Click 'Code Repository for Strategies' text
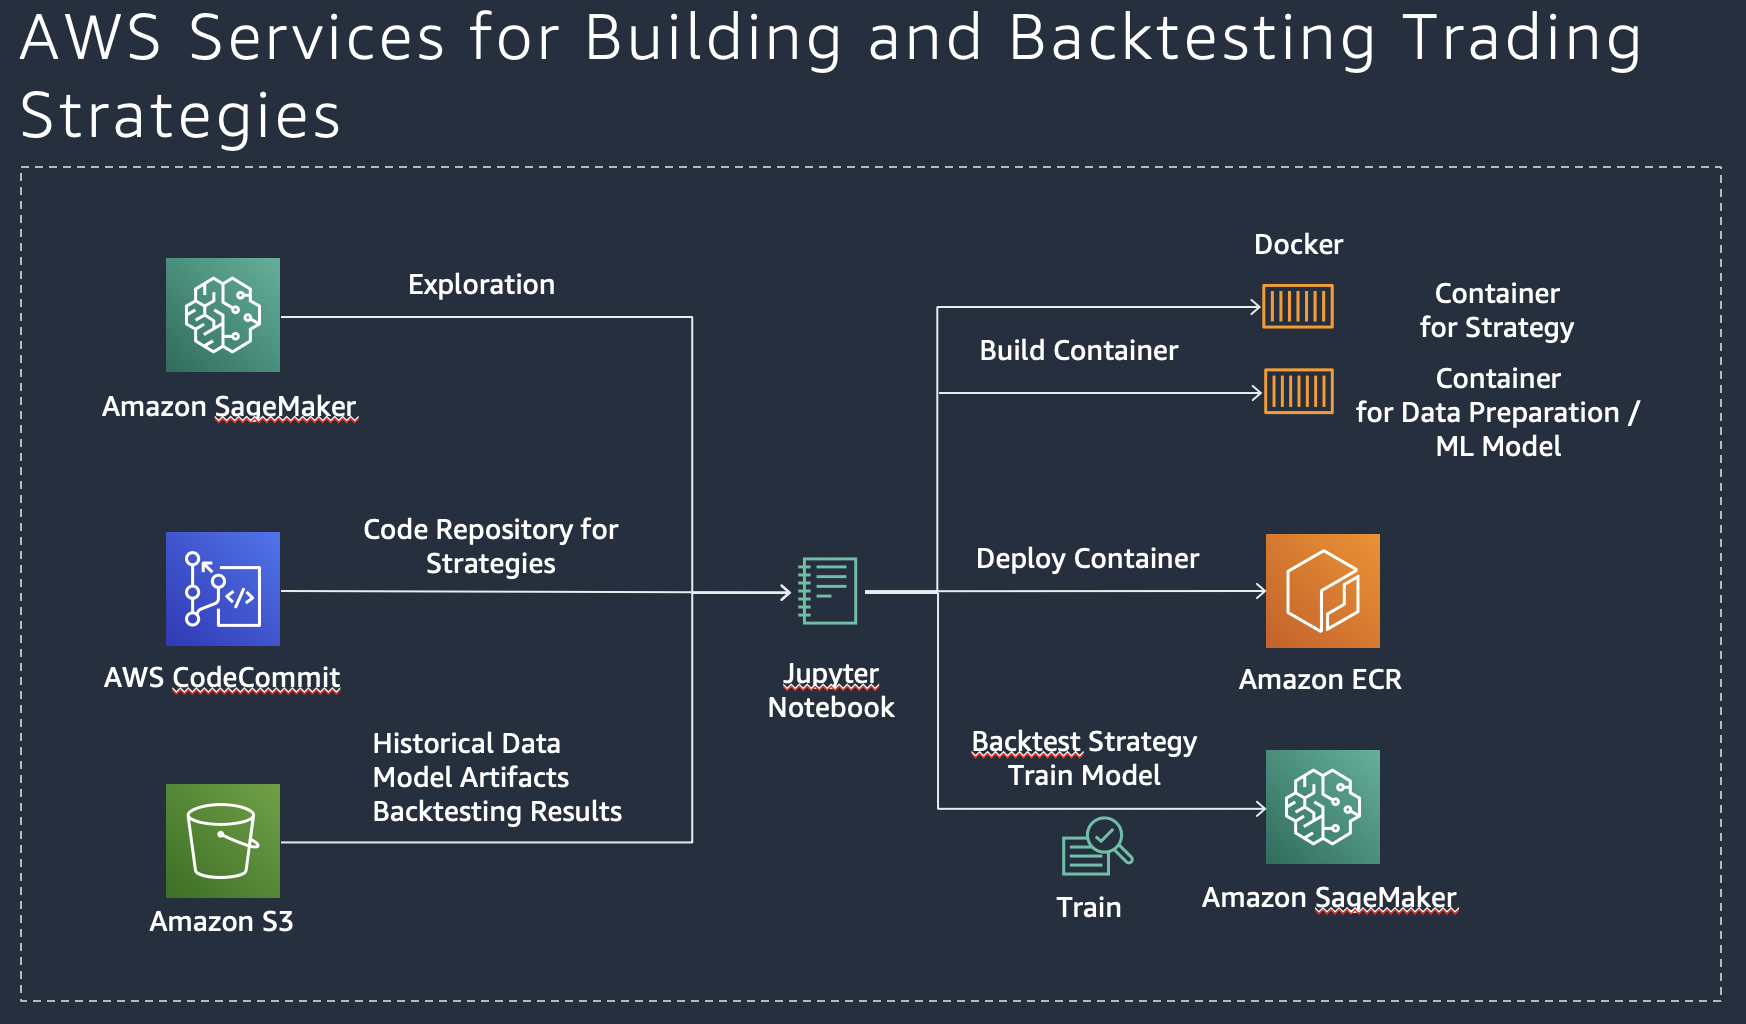 coord(491,546)
